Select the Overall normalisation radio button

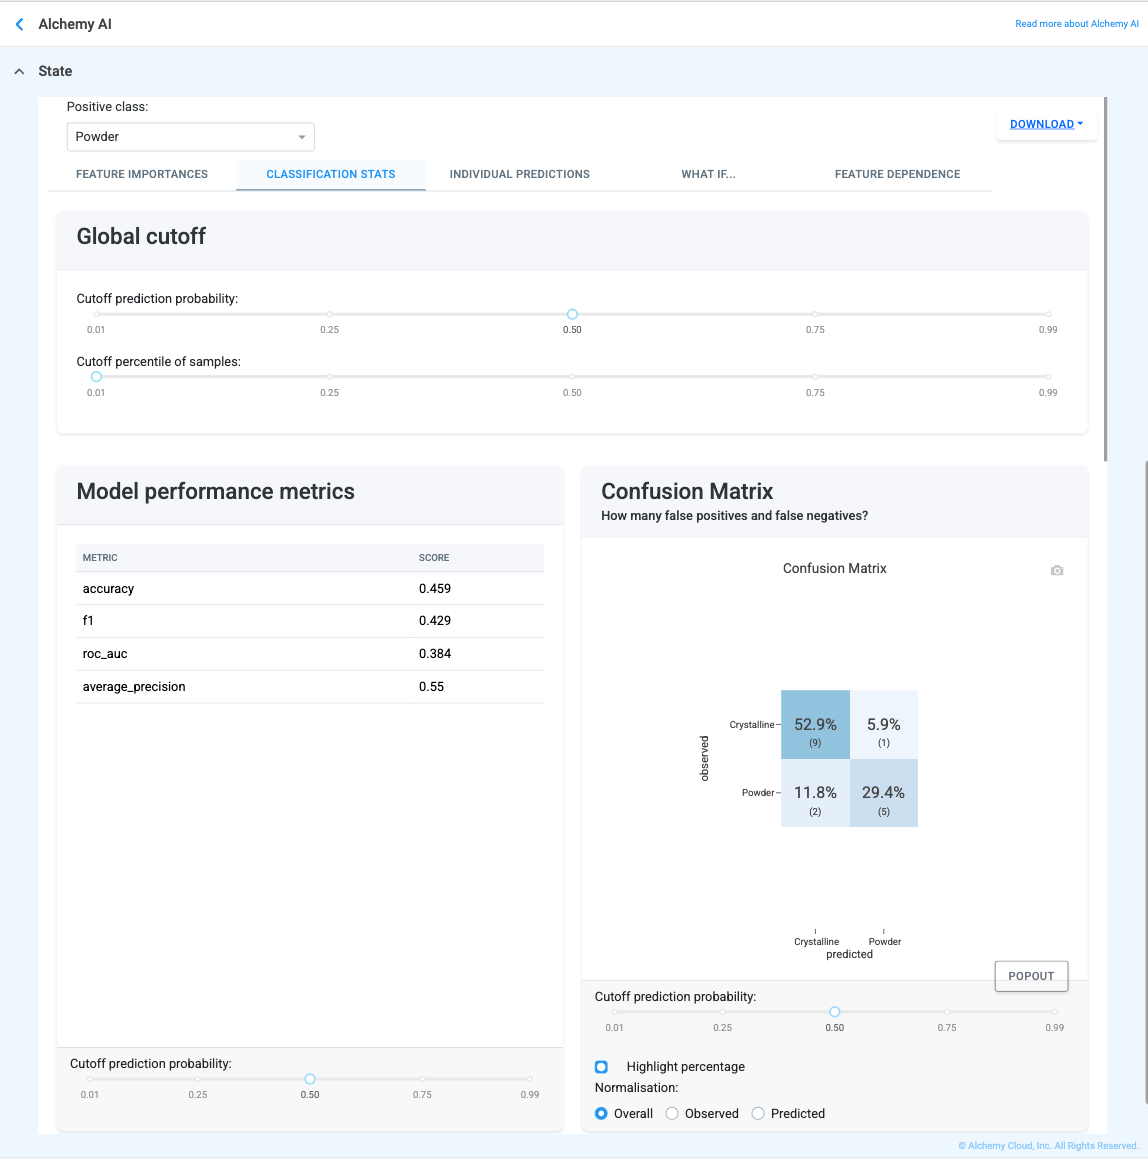click(x=601, y=1113)
